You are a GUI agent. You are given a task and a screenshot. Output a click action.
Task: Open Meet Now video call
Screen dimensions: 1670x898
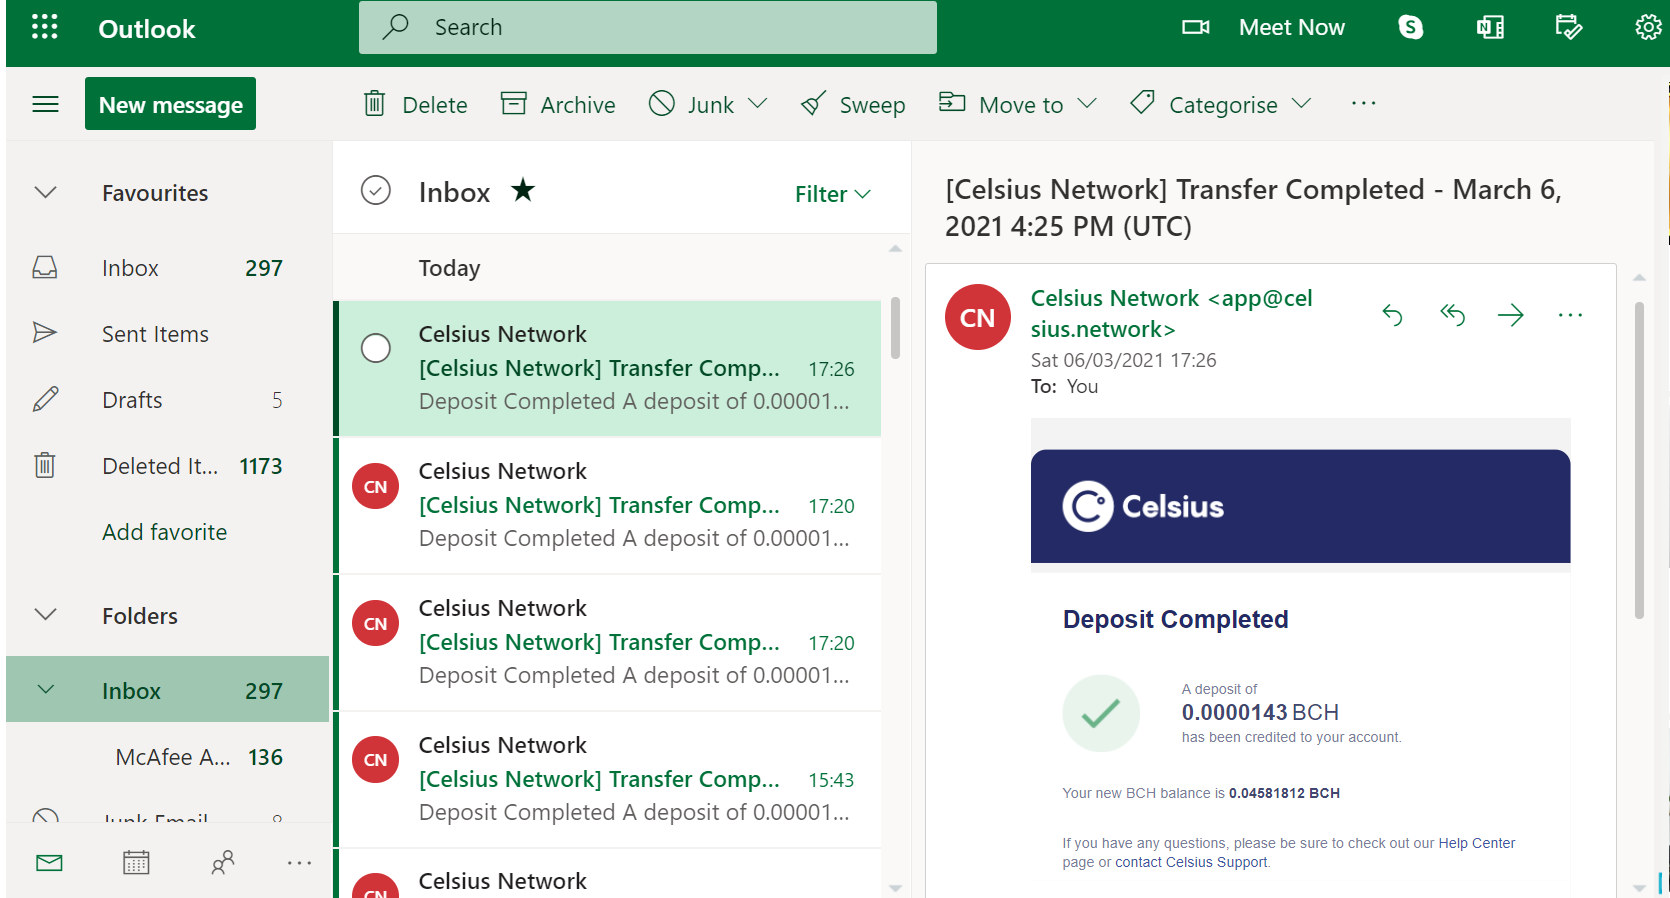pyautogui.click(x=1263, y=27)
